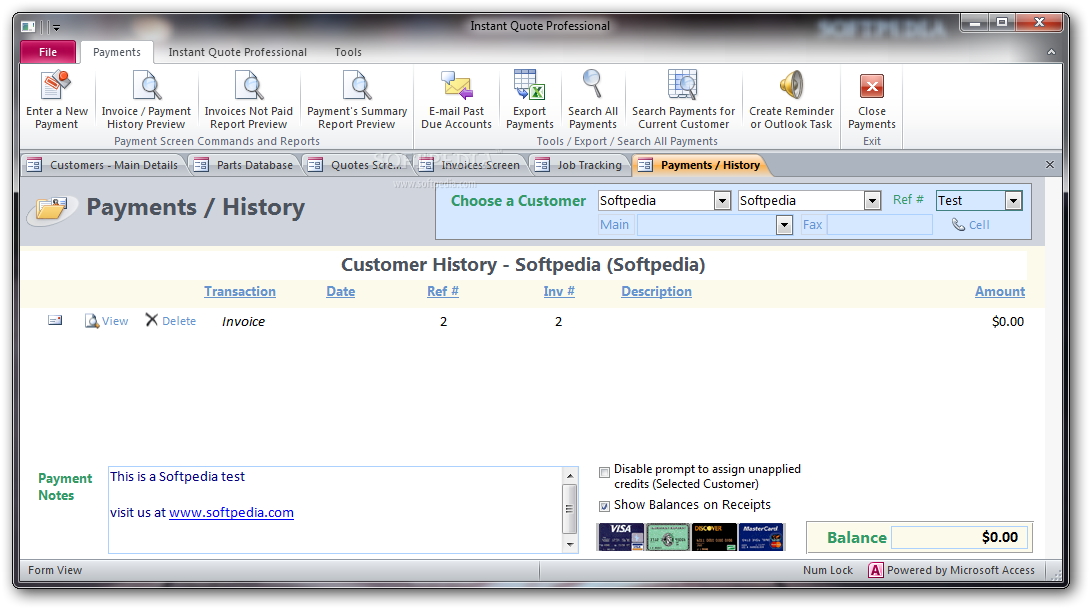
Task: Create Reminder or Outlook Task
Action: tap(791, 101)
